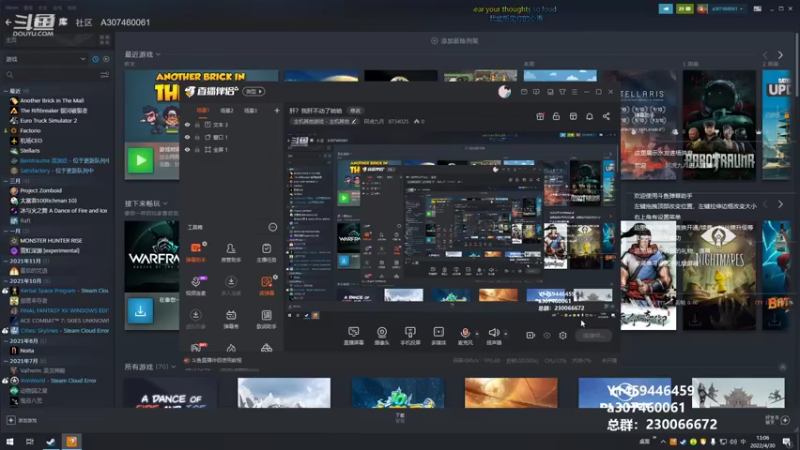Start recording with the record icon

531,335
